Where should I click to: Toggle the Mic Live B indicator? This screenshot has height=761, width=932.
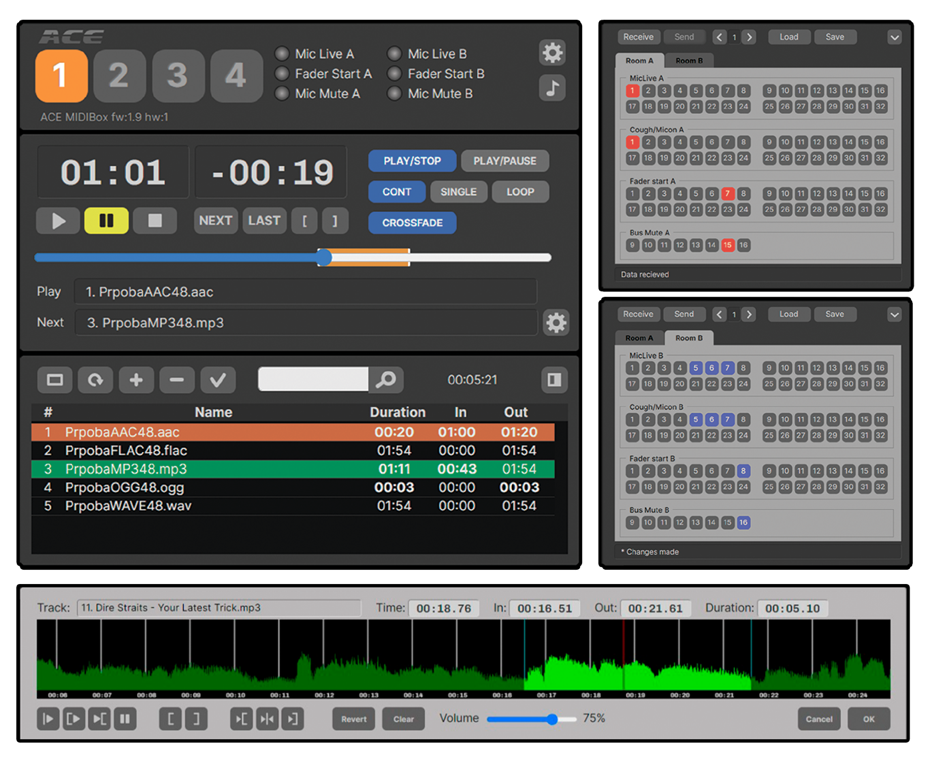coord(394,54)
